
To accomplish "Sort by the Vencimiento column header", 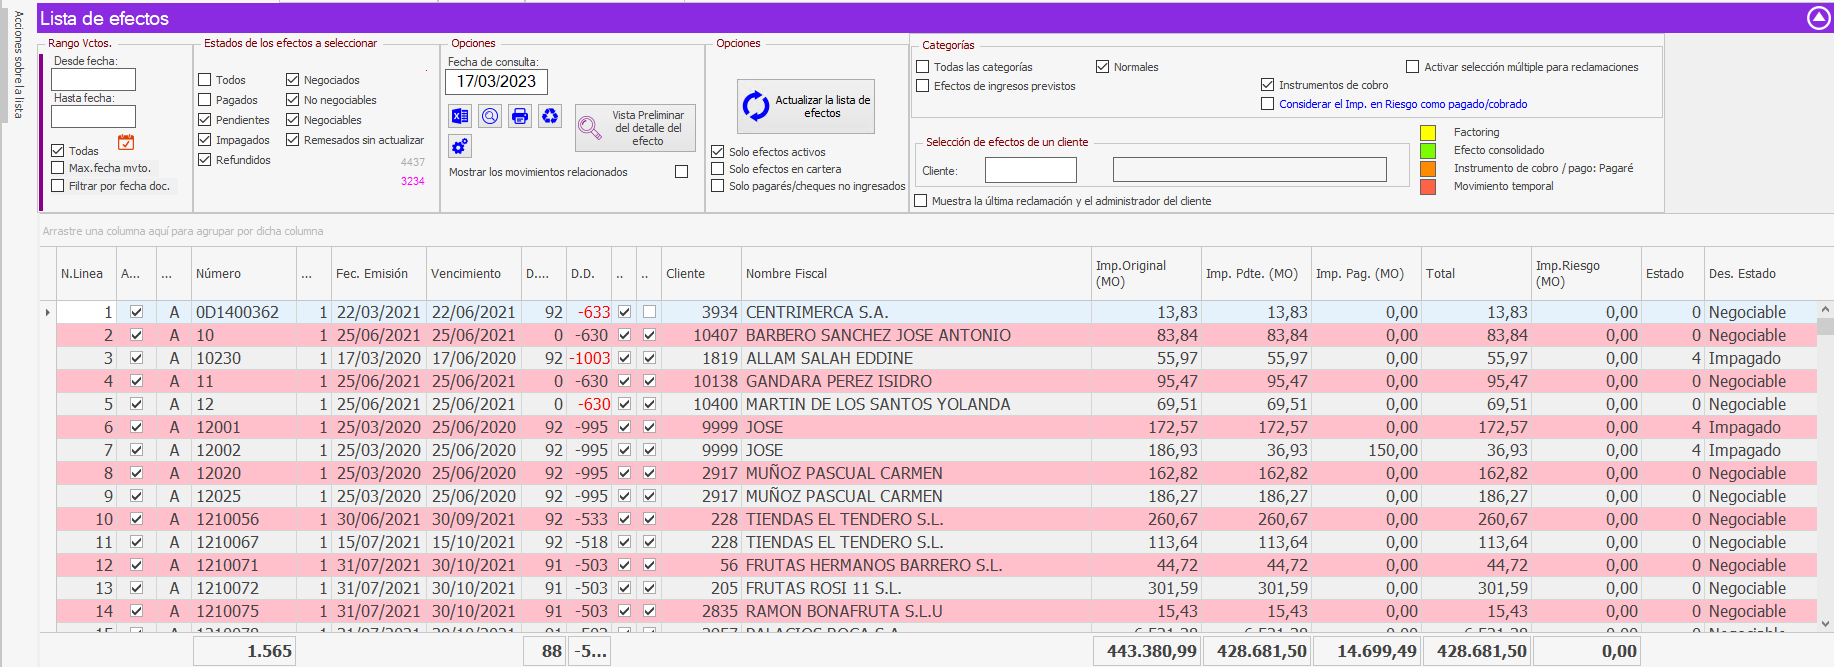I will (x=466, y=274).
